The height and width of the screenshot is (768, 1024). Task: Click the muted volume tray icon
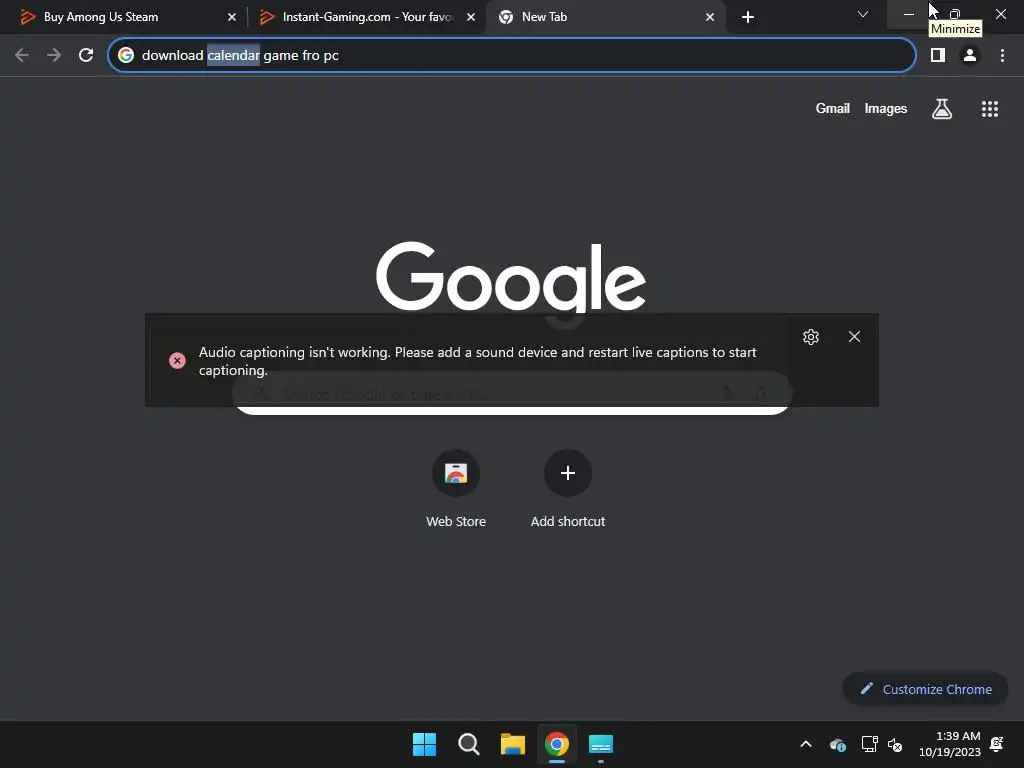(895, 744)
